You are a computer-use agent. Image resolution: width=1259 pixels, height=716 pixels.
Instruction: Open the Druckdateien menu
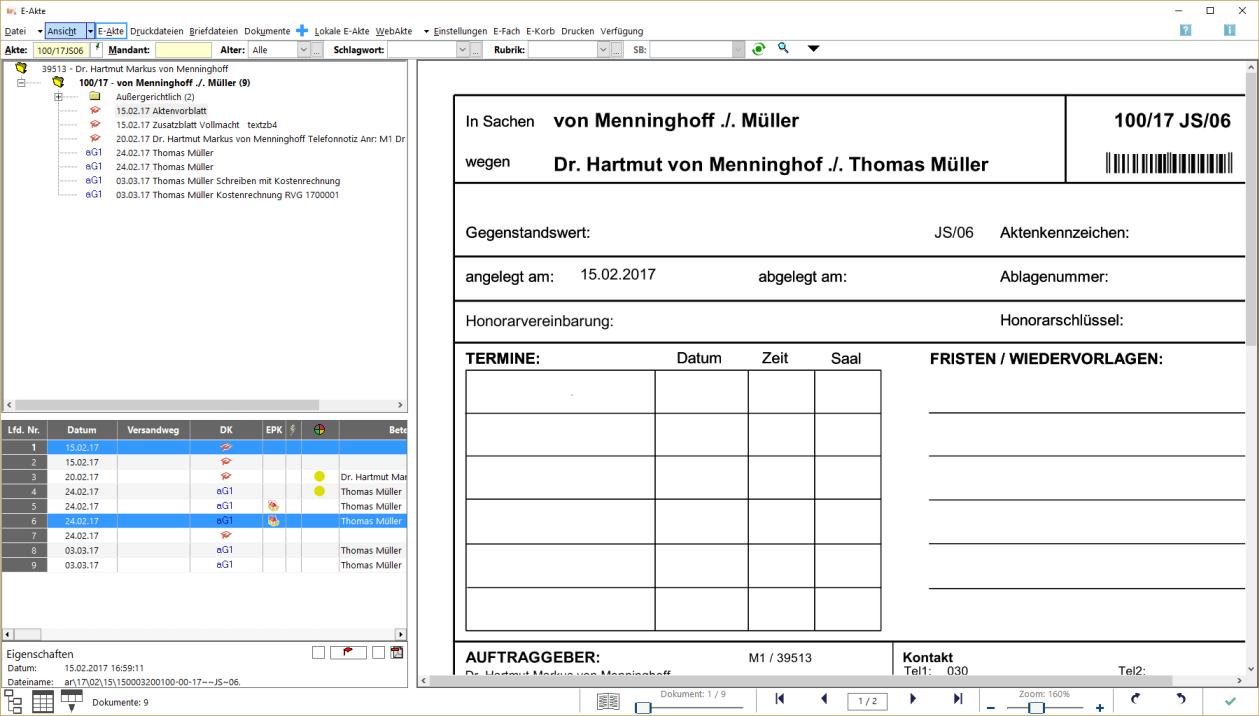(157, 31)
